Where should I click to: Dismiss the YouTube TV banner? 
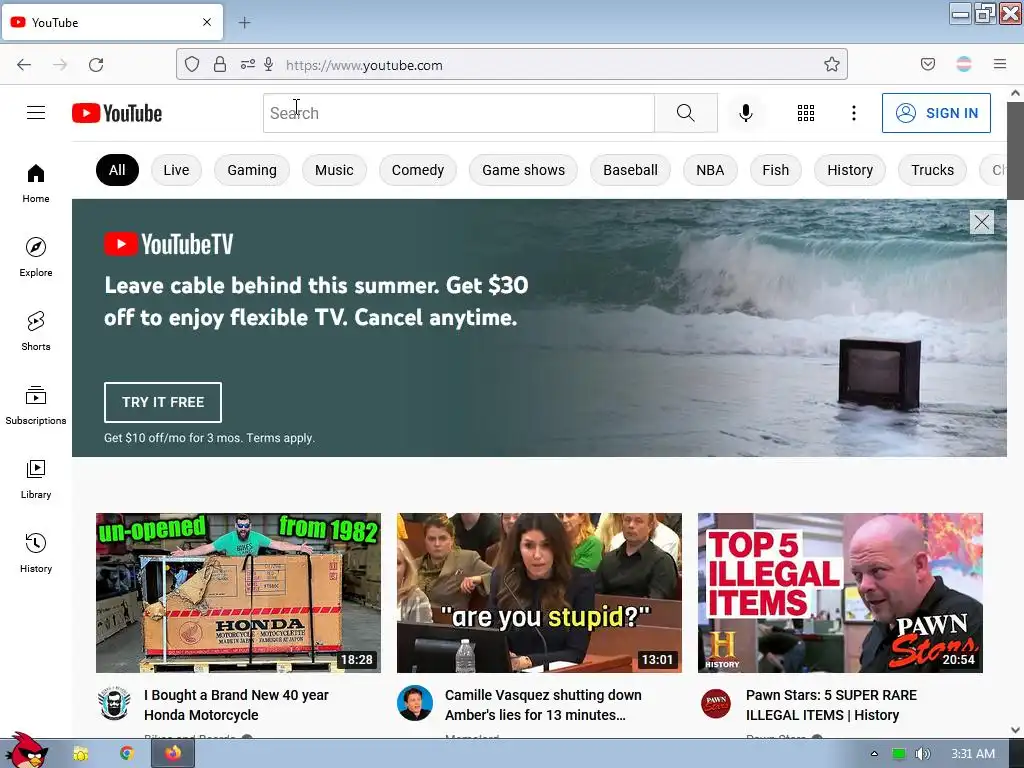[982, 222]
